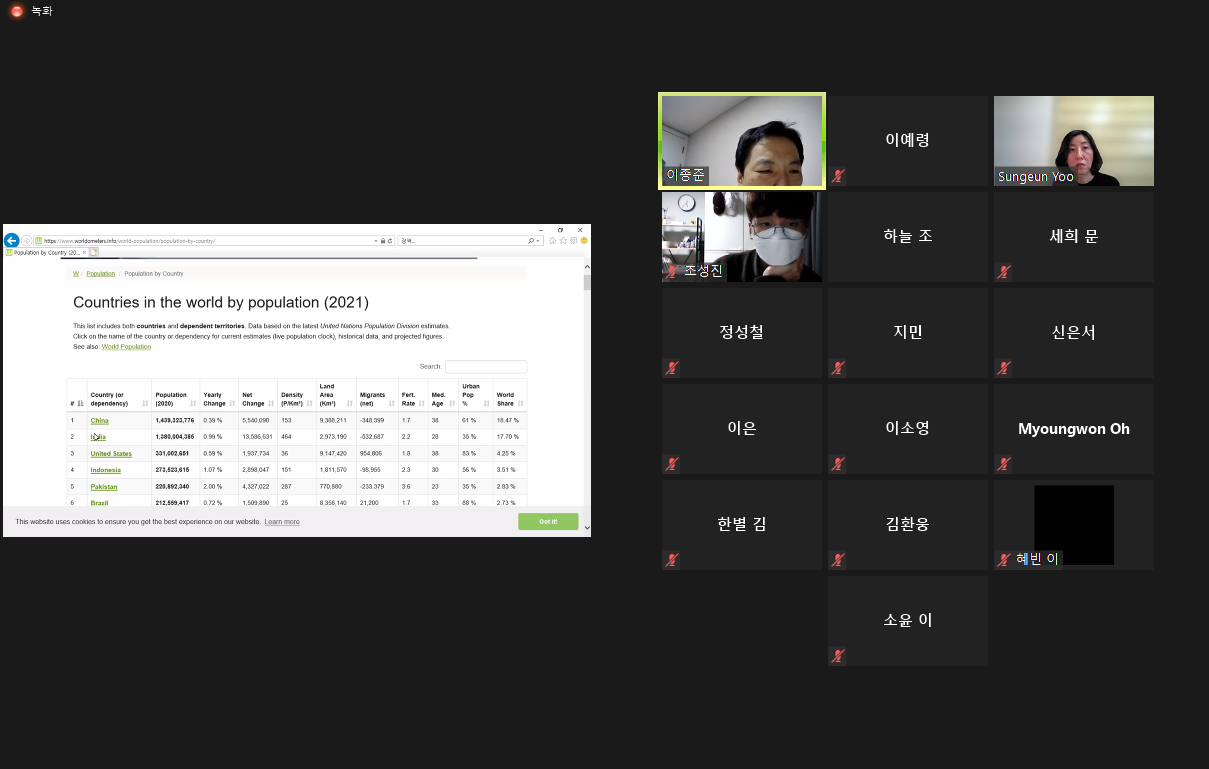Click the lock icon in the address bar
The width and height of the screenshot is (1209, 769).
(383, 240)
